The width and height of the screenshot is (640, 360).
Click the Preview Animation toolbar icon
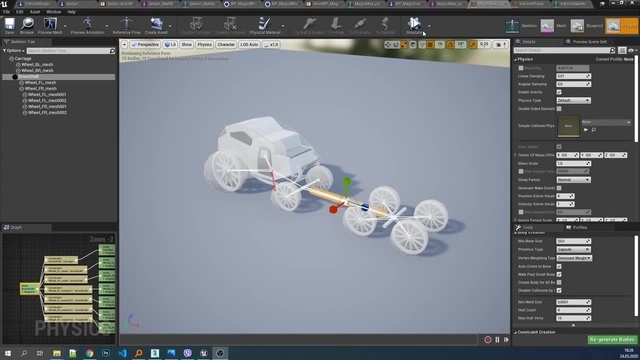pyautogui.click(x=87, y=24)
